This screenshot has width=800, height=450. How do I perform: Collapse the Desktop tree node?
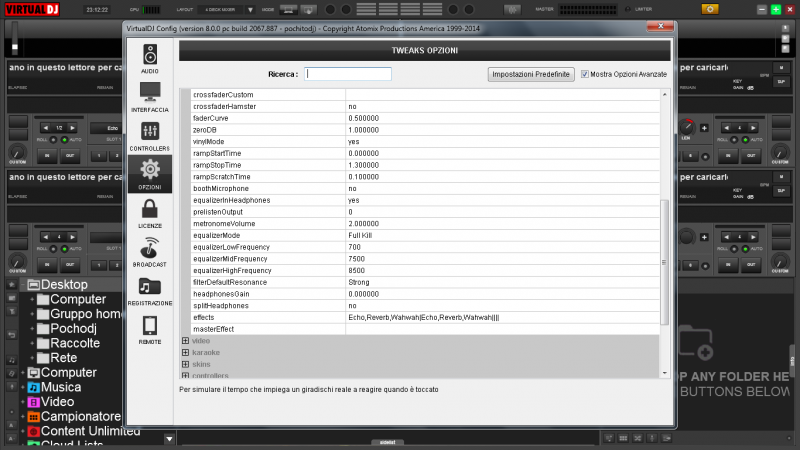pos(23,285)
